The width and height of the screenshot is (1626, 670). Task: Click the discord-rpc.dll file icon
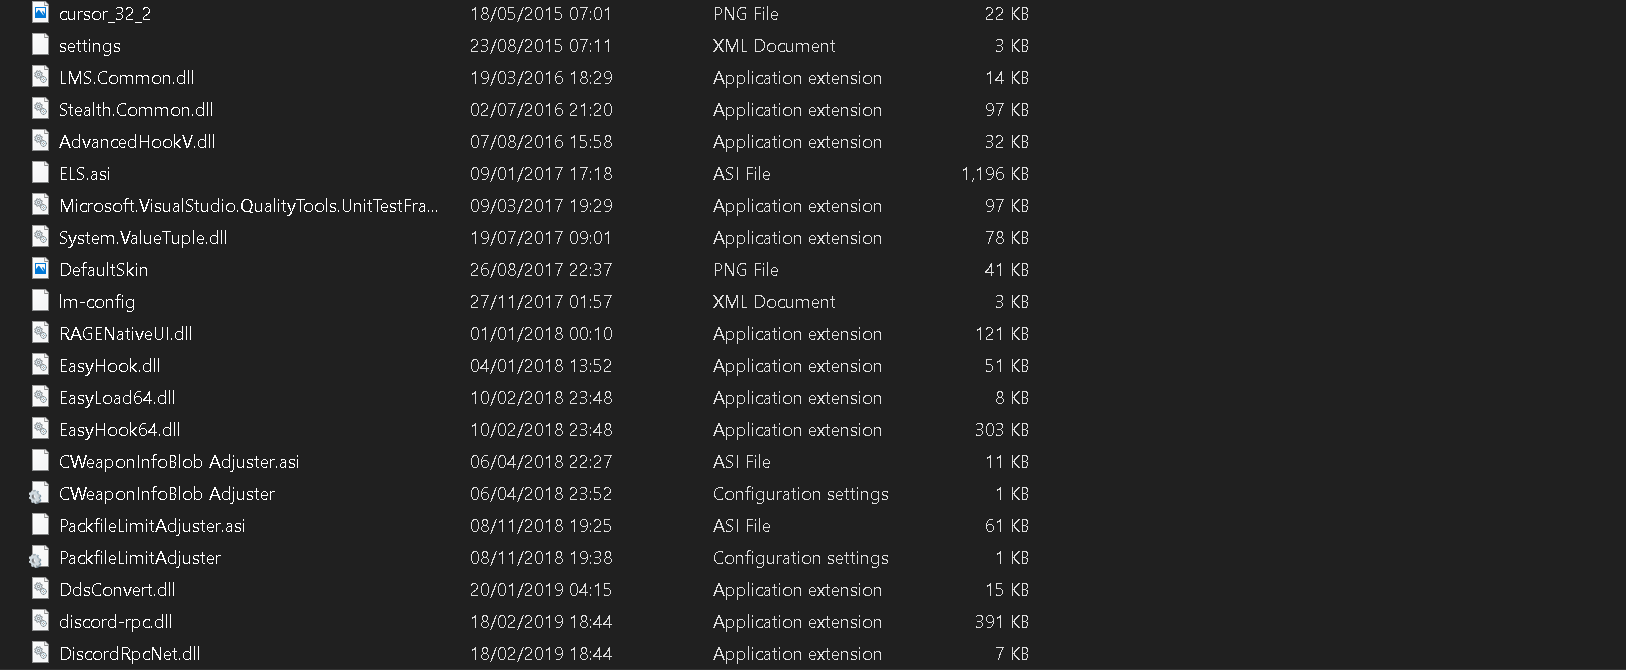40,621
